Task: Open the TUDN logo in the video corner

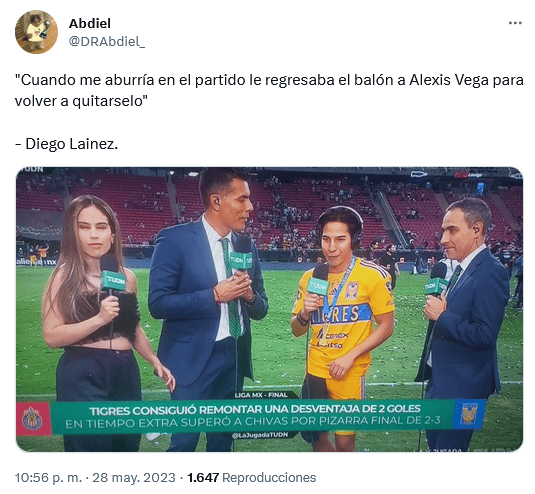Action: click(31, 170)
